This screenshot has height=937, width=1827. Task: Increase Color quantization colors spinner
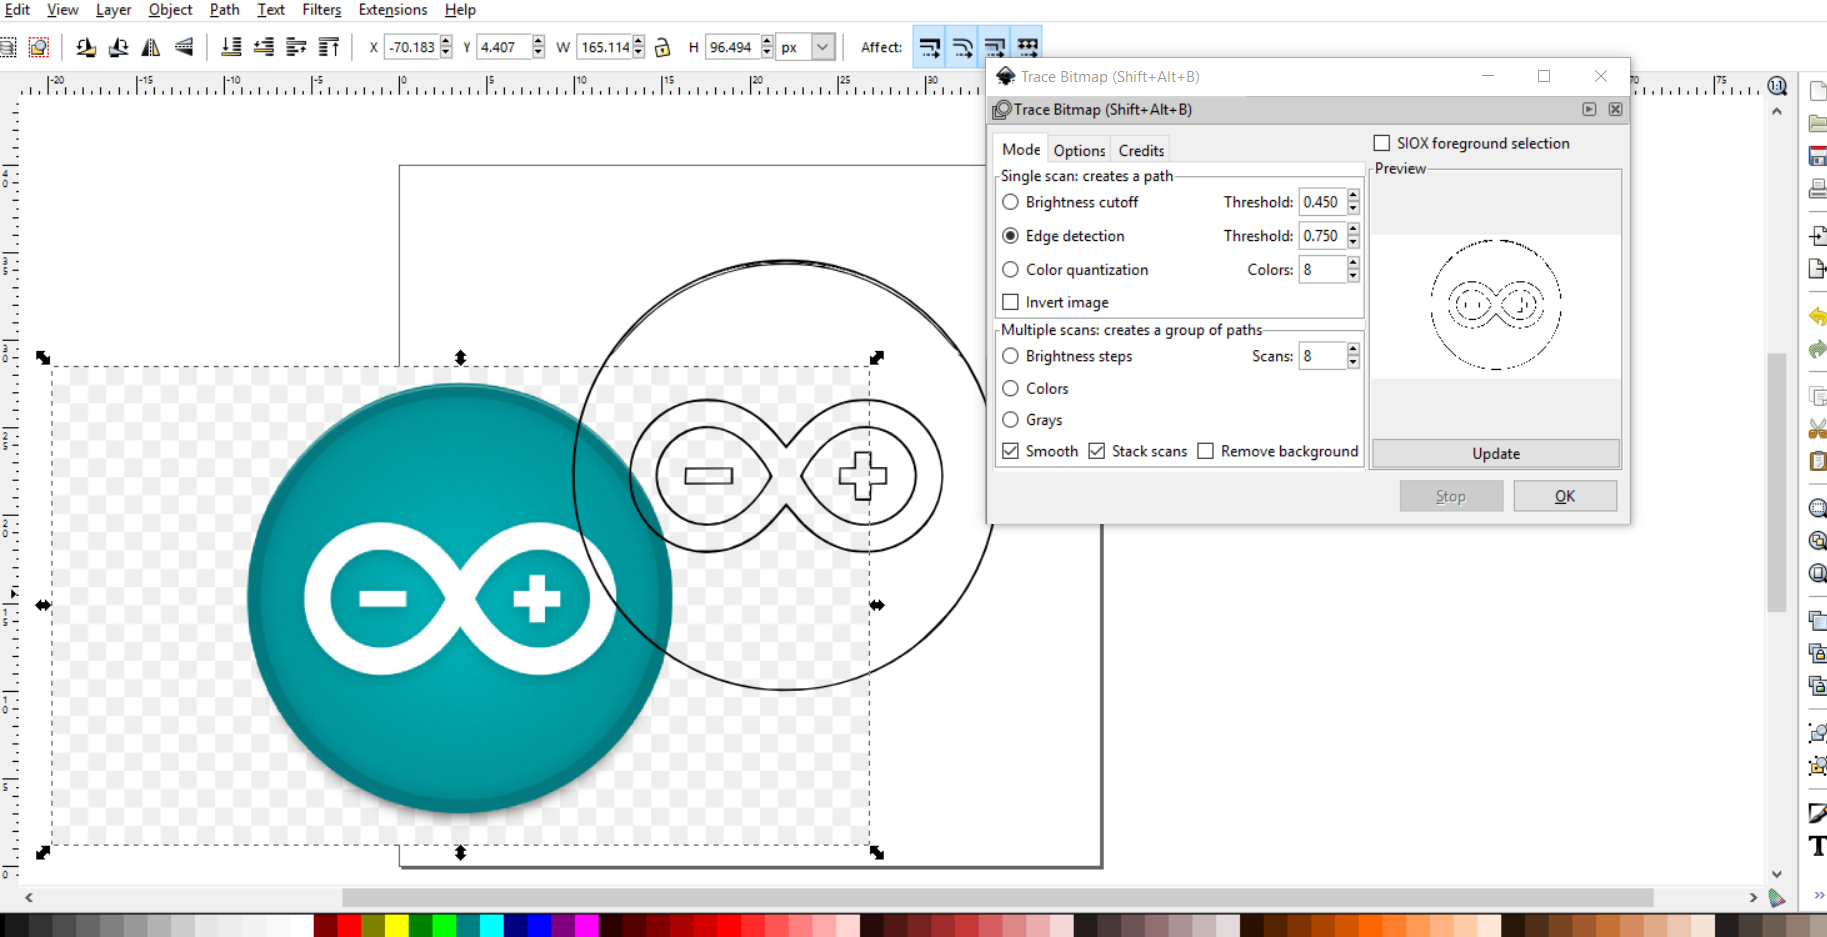pos(1353,263)
